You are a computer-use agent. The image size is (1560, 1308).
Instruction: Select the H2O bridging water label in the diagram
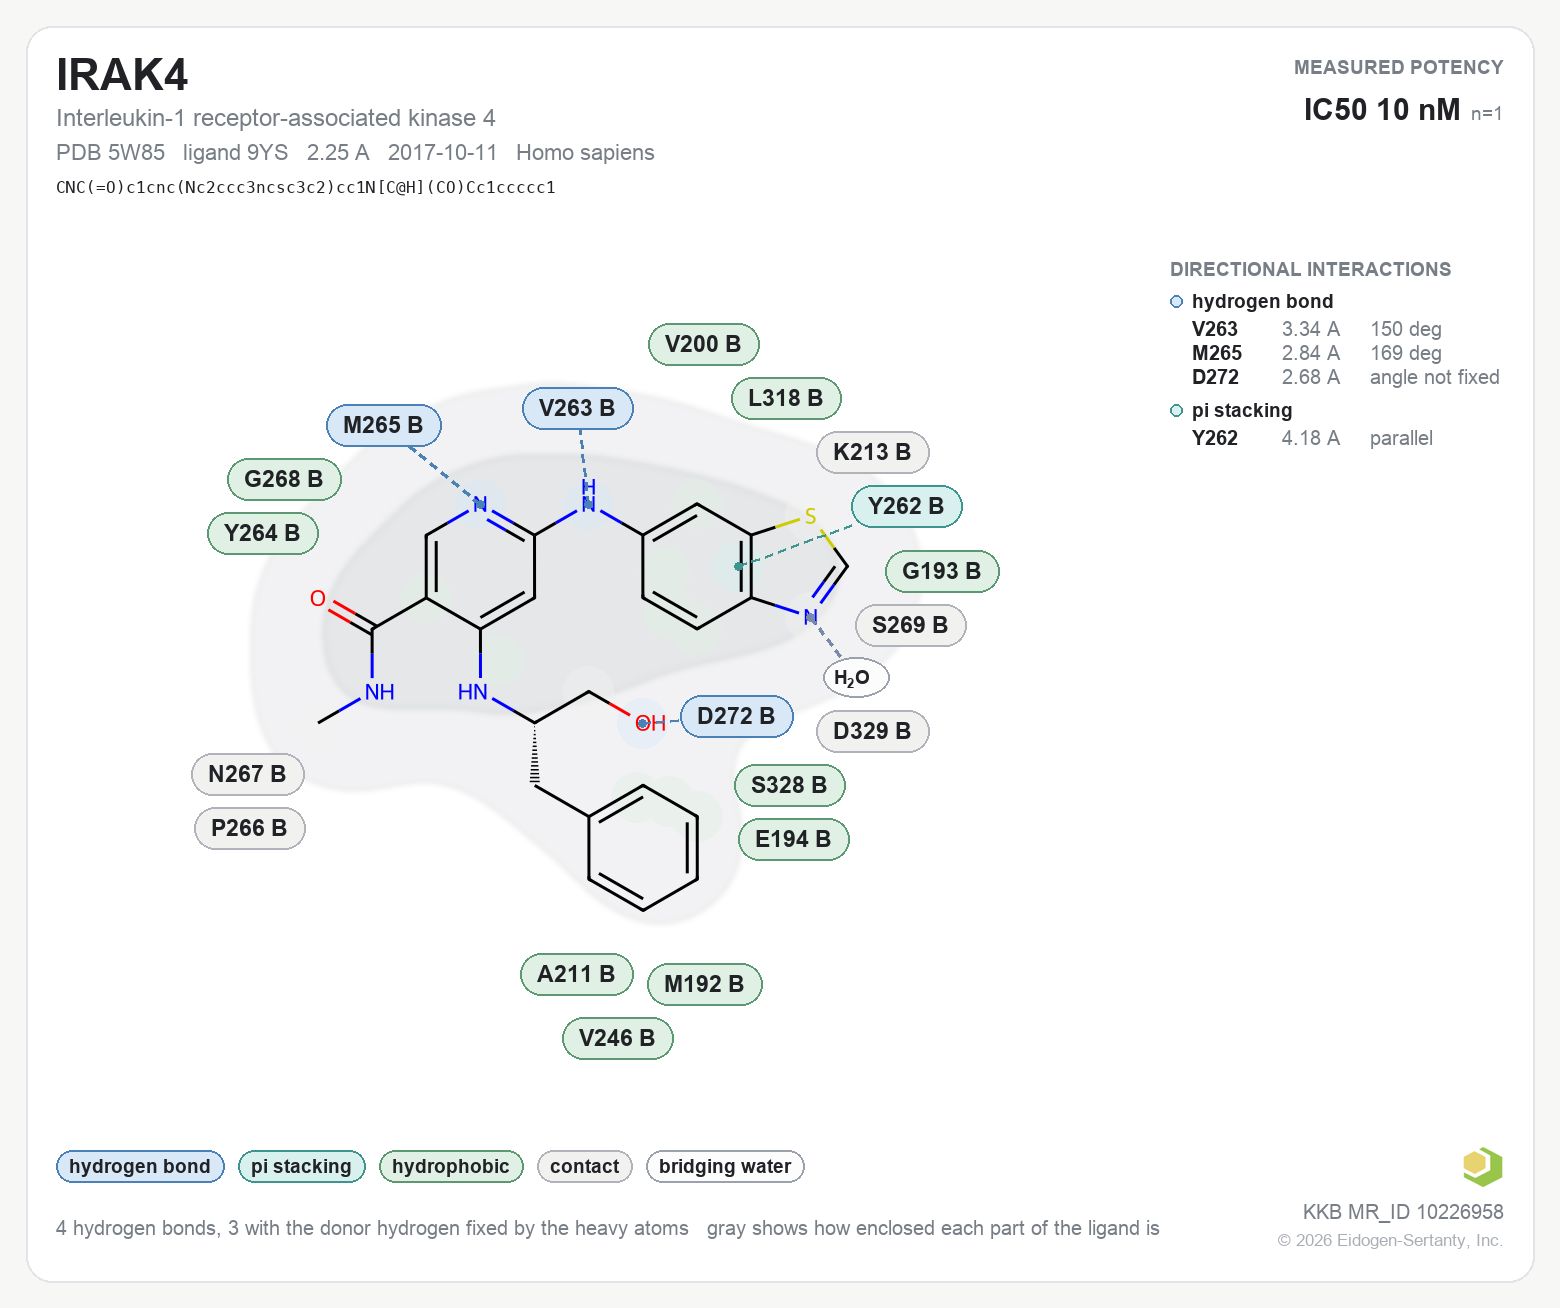click(856, 677)
